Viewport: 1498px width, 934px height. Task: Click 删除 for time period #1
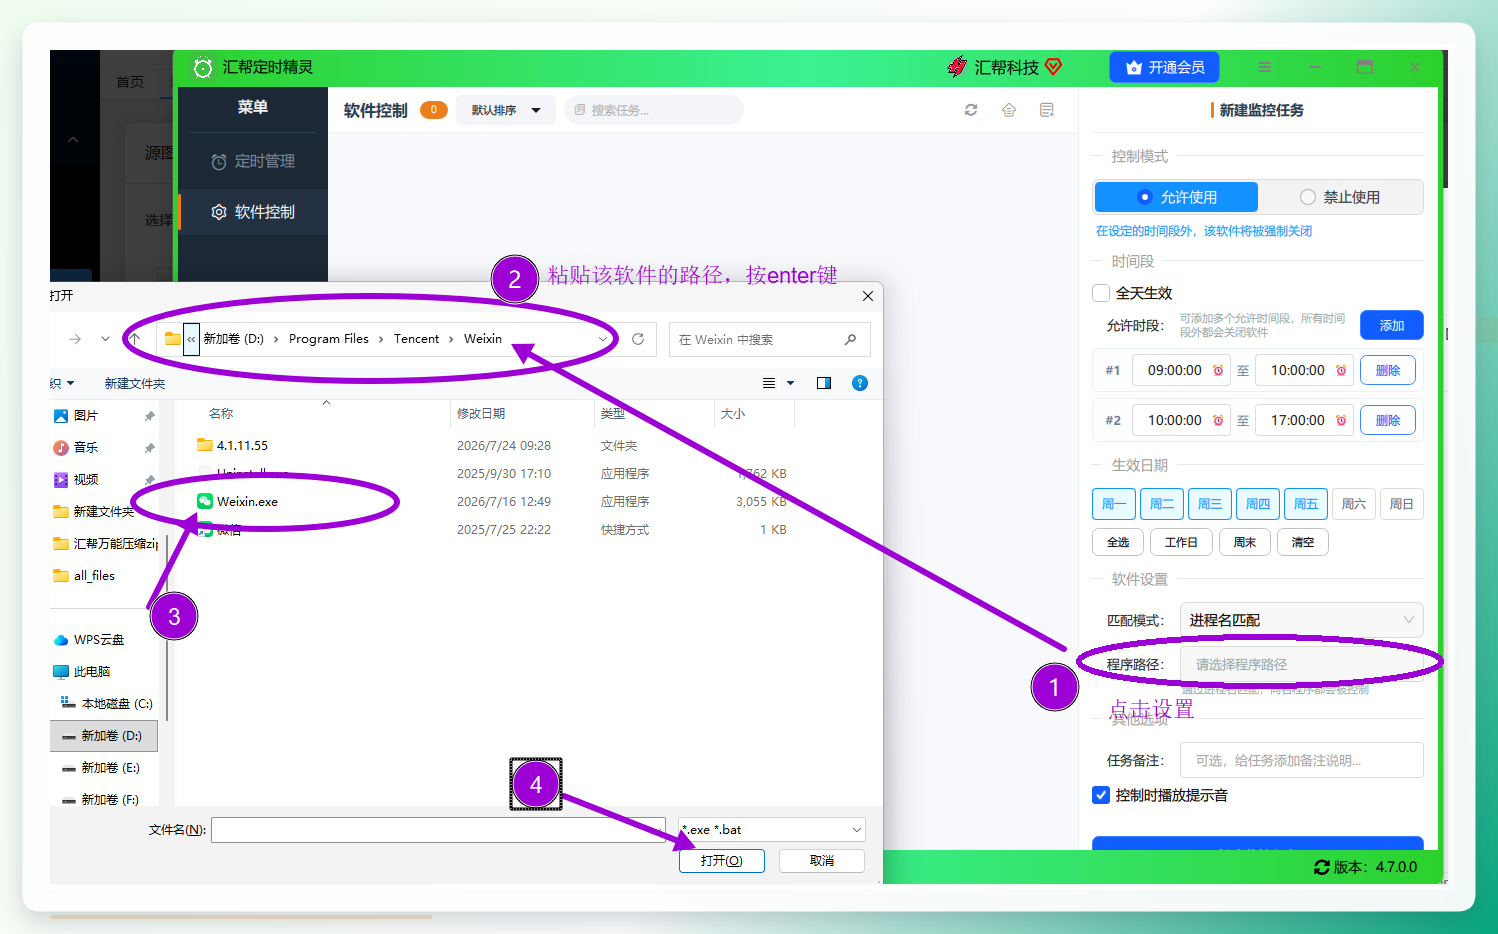1387,370
